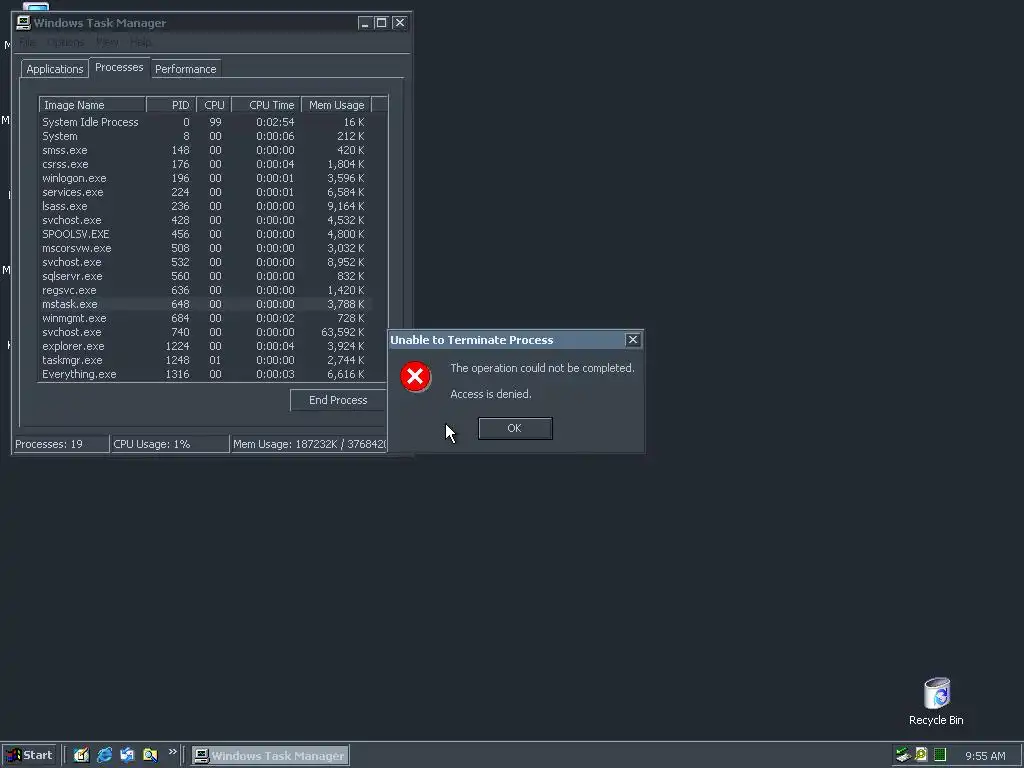Select the services.exe process

coord(205,192)
